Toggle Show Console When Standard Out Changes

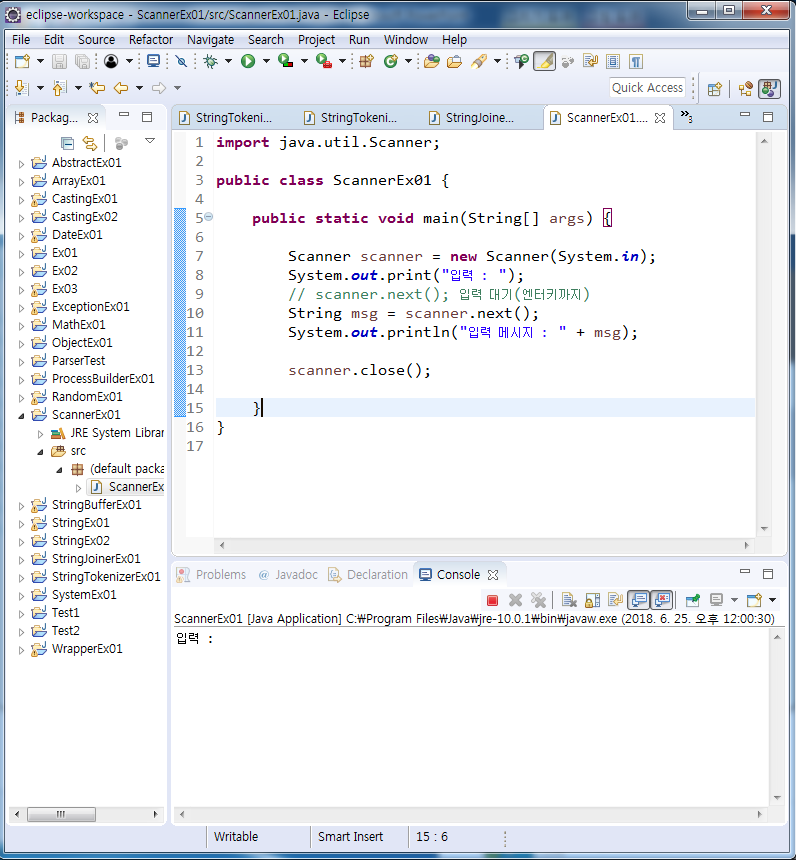point(639,601)
